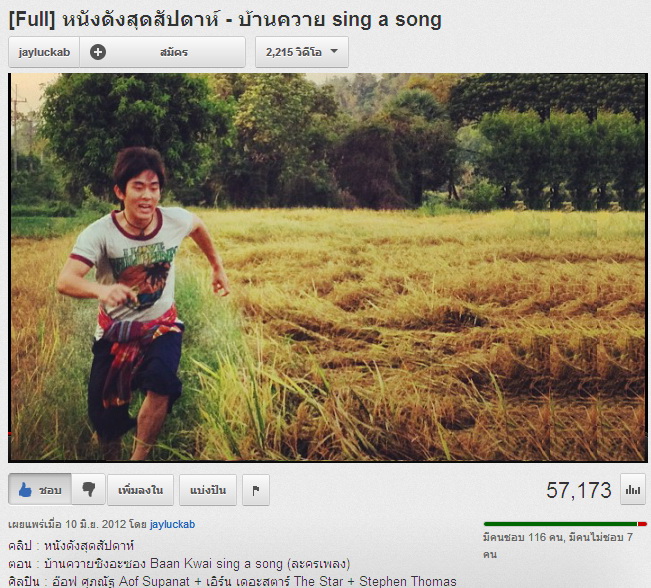Click the small arrow beside 2,215 วิดีโอ
The width and height of the screenshot is (651, 588).
(334, 51)
